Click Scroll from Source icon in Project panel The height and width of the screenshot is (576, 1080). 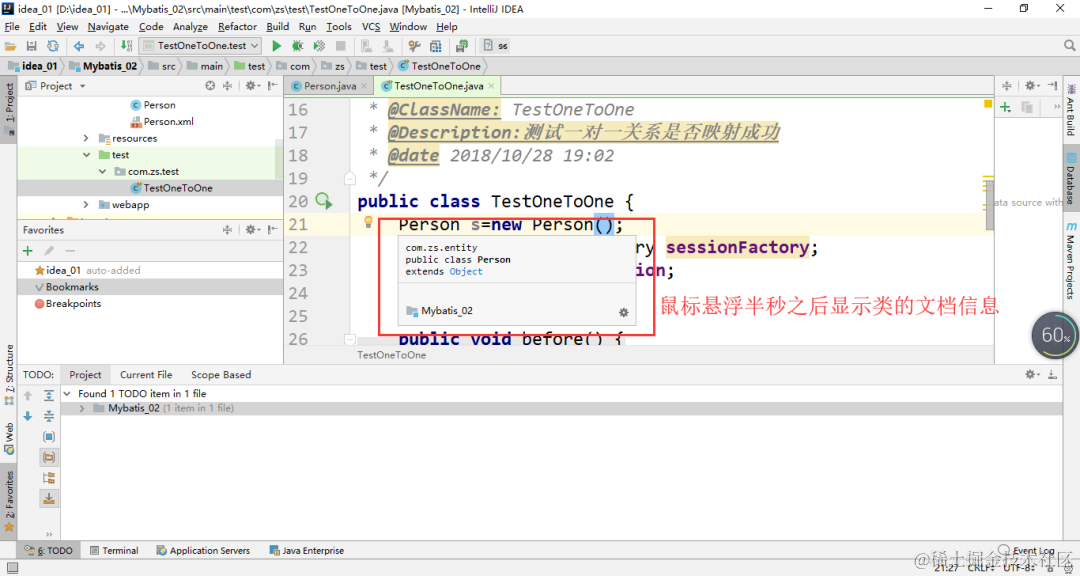[210, 86]
